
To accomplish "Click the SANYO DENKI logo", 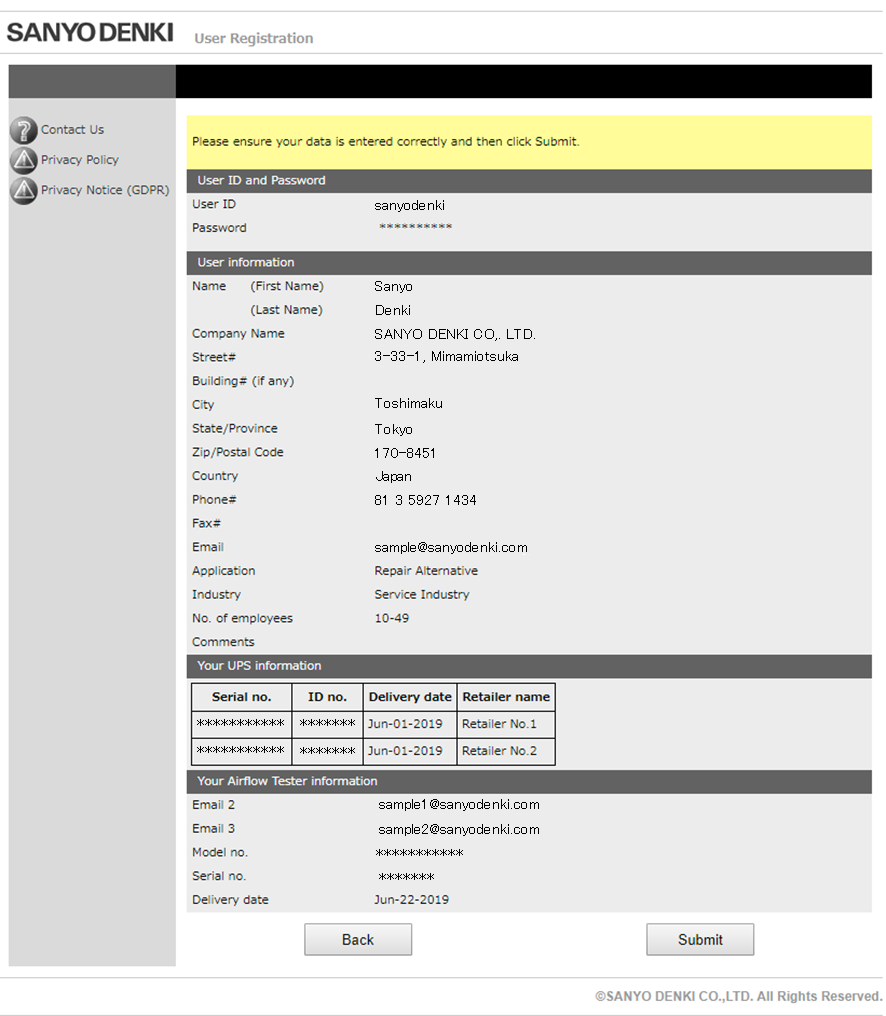I will (90, 32).
